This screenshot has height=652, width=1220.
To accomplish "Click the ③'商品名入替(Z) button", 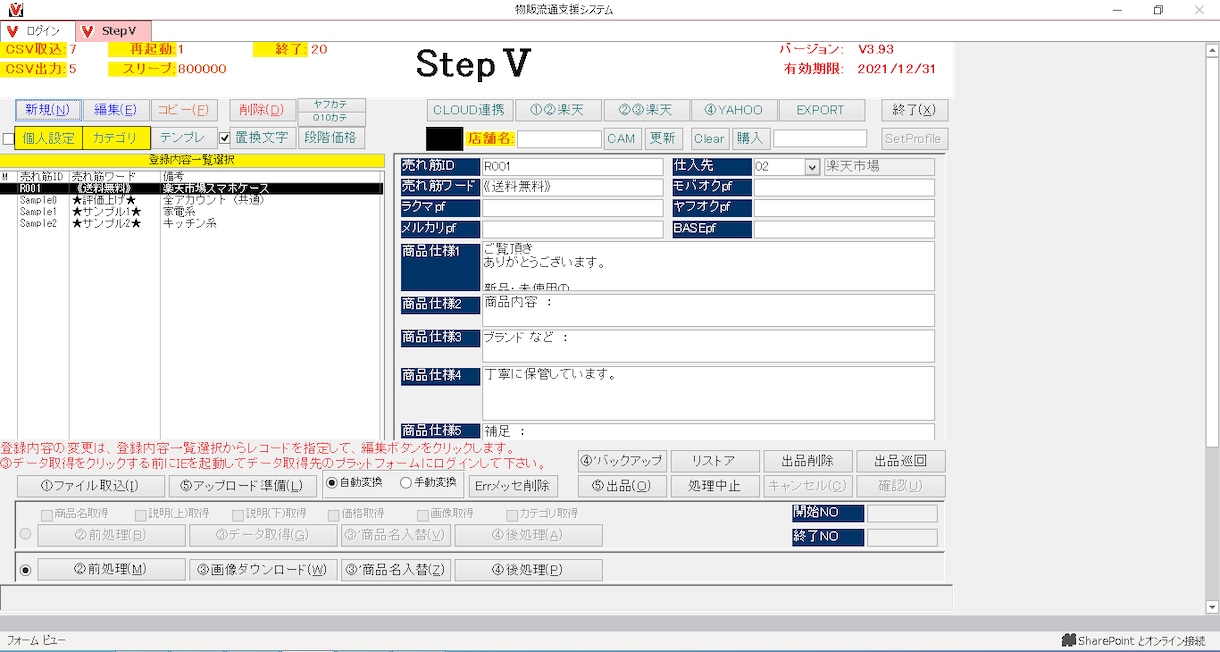I will pyautogui.click(x=396, y=570).
